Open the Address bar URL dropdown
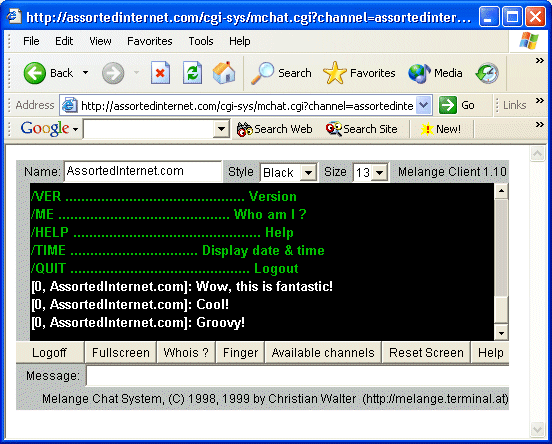Image resolution: width=552 pixels, height=444 pixels. pyautogui.click(x=424, y=105)
